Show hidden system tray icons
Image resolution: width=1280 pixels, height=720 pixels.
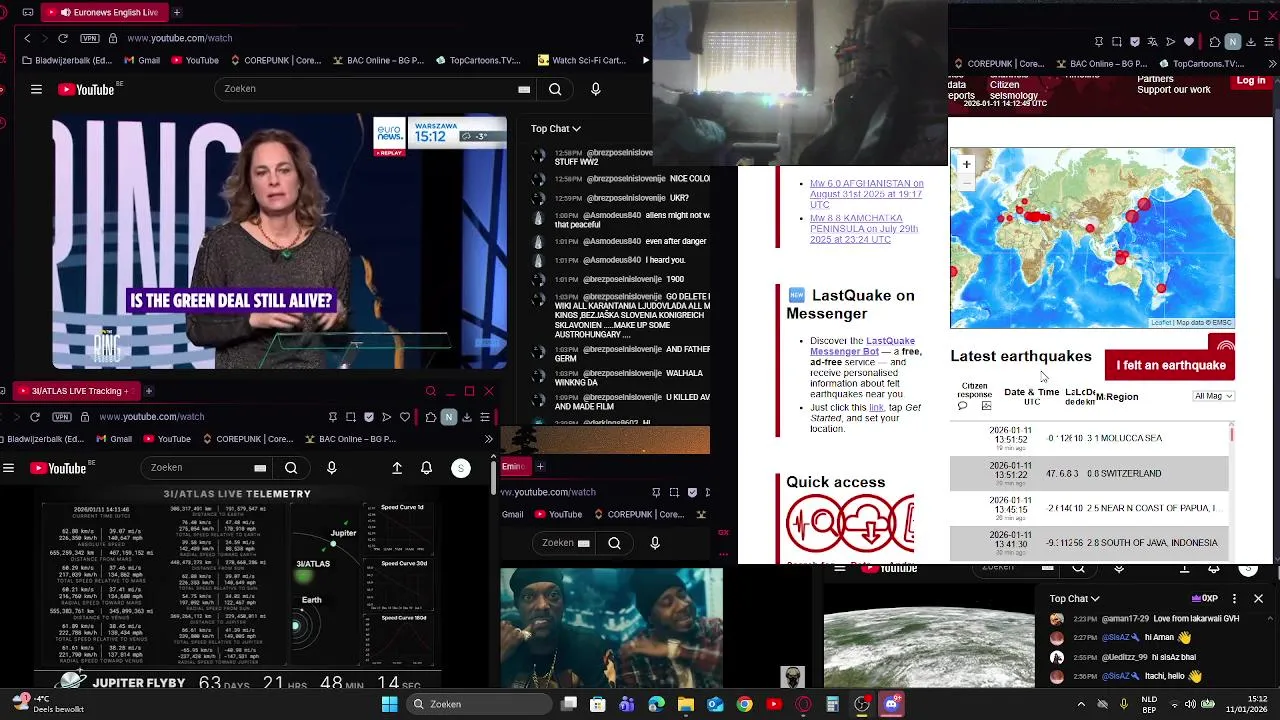pos(1081,704)
